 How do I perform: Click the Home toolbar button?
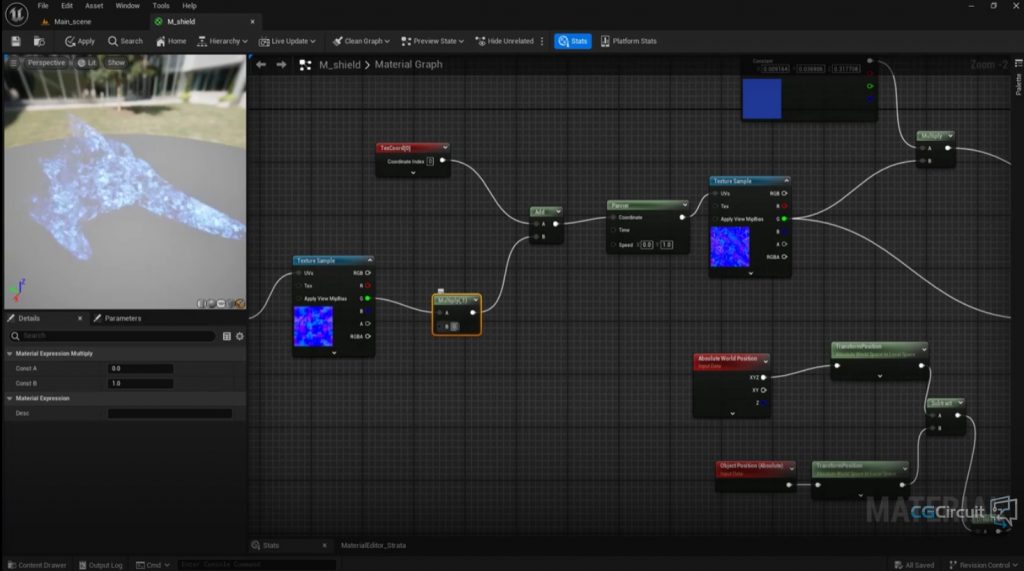(x=171, y=41)
